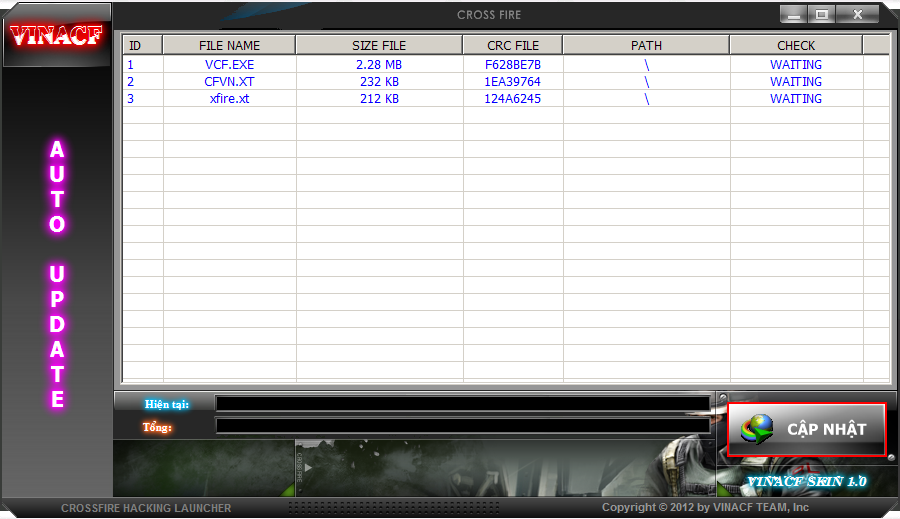
Task: Sort by the ID column header
Action: pyautogui.click(x=142, y=45)
